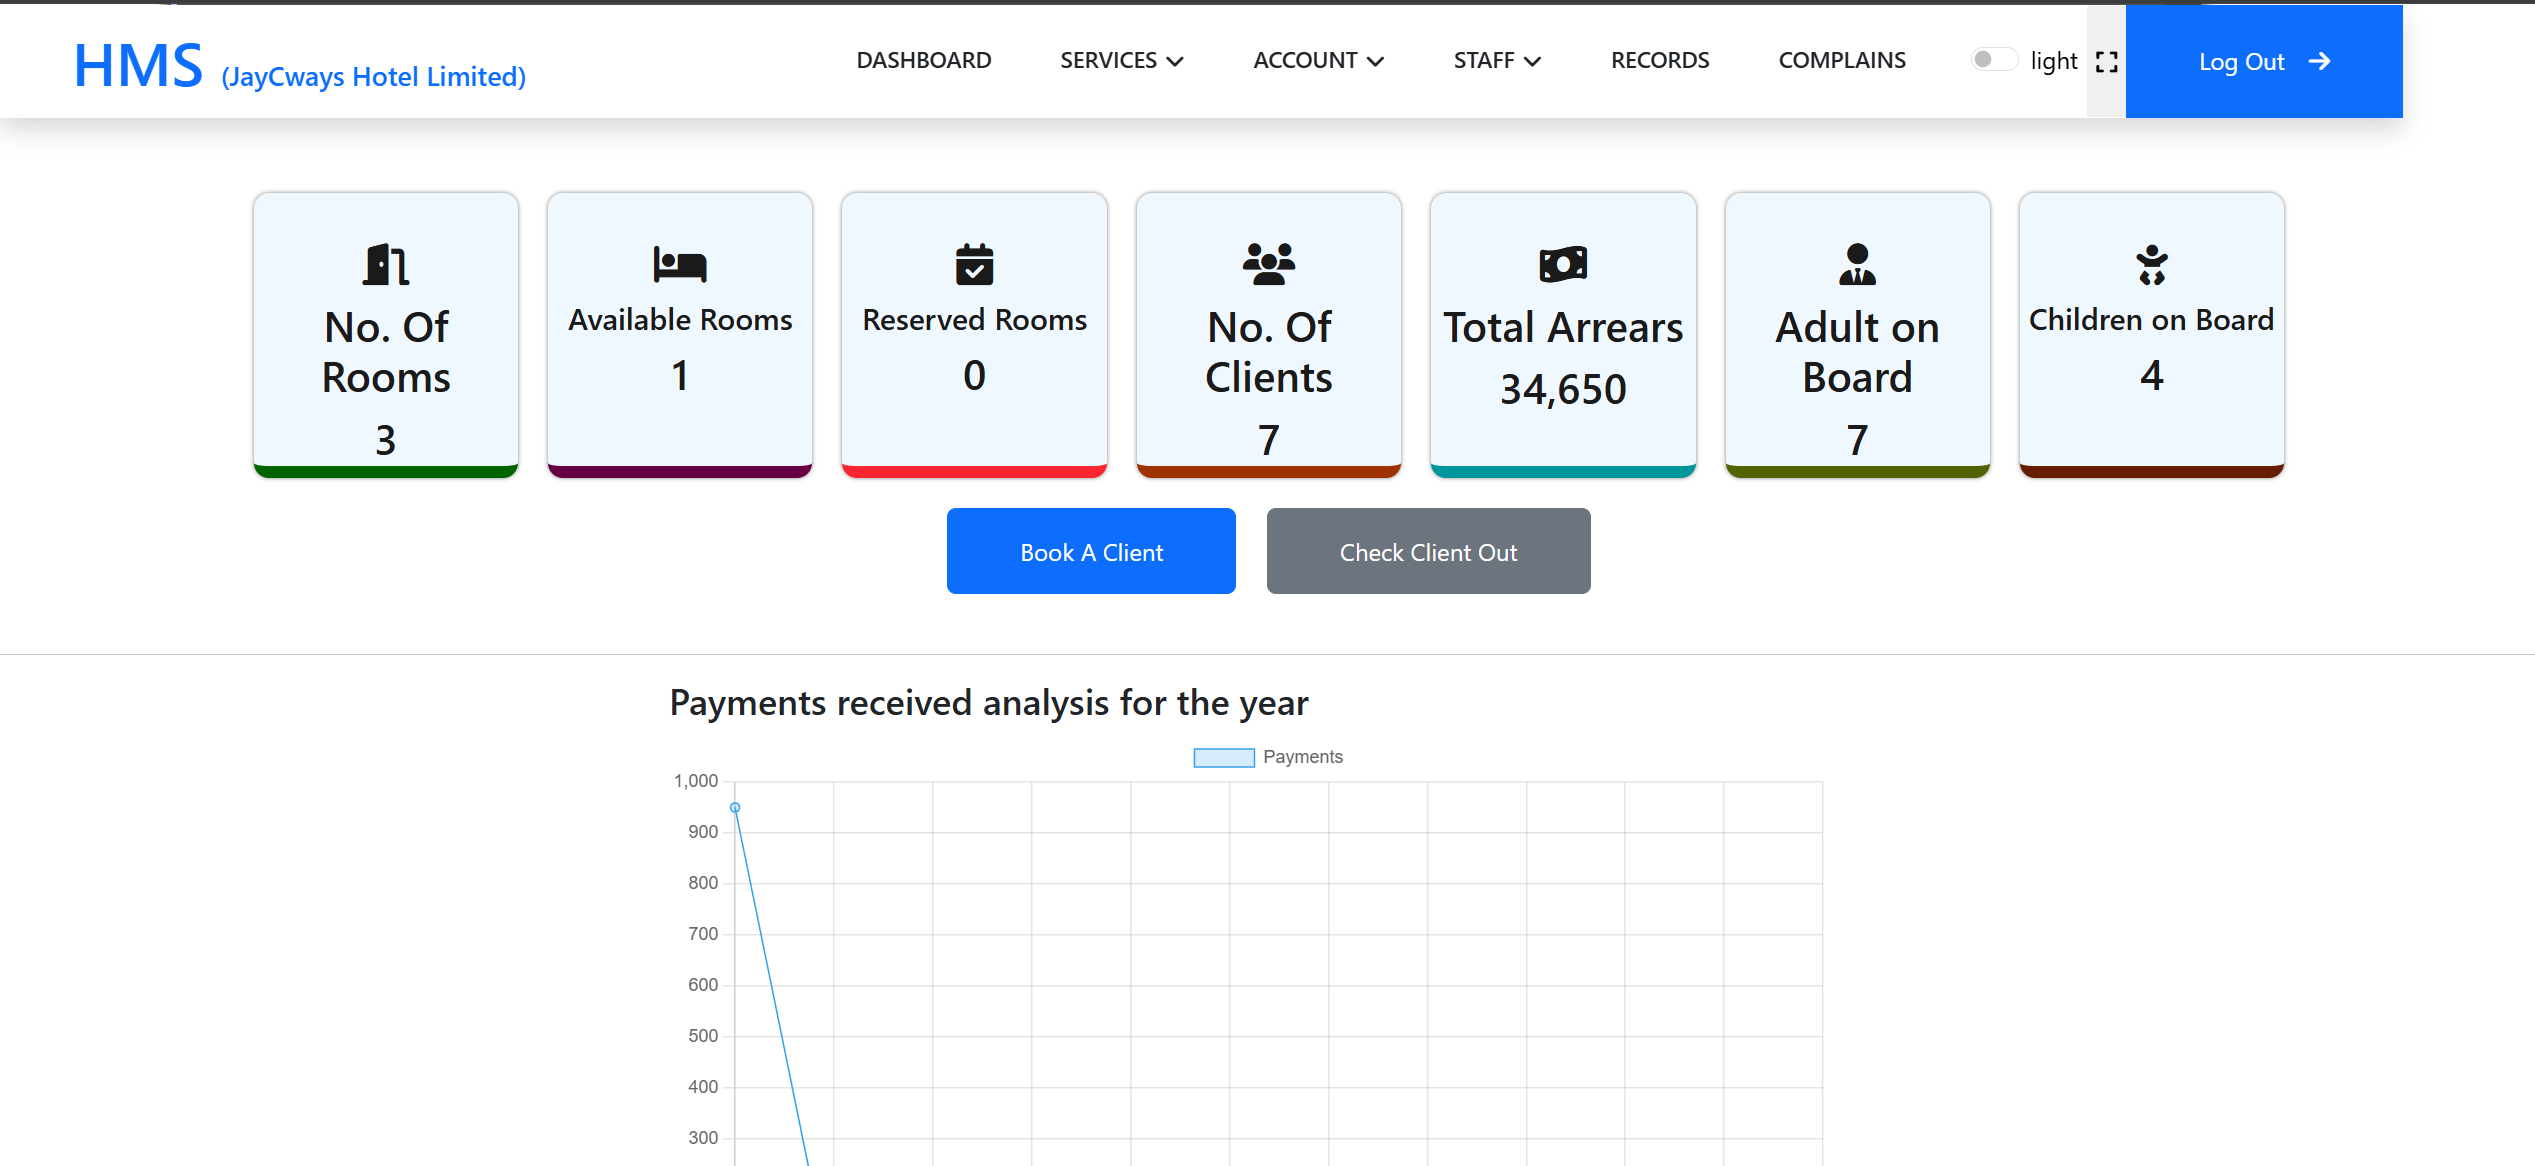The image size is (2535, 1166).
Task: Expand the STAFF dropdown menu
Action: coord(1497,61)
